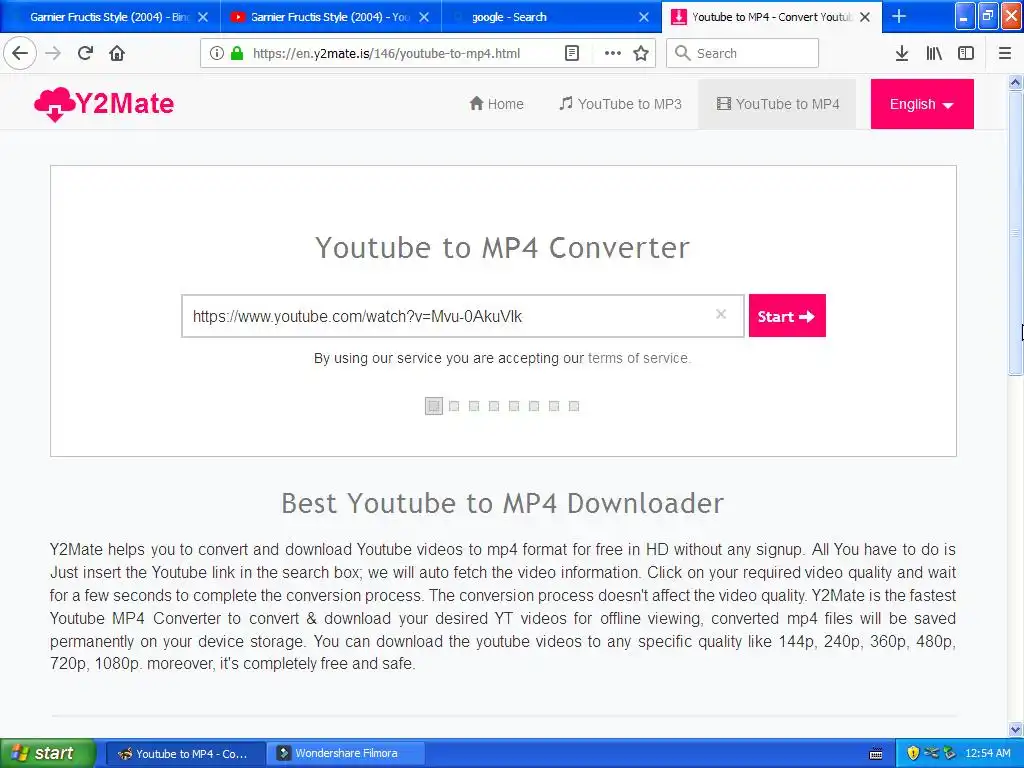Show the sidebar via toolbar icon

pos(966,54)
